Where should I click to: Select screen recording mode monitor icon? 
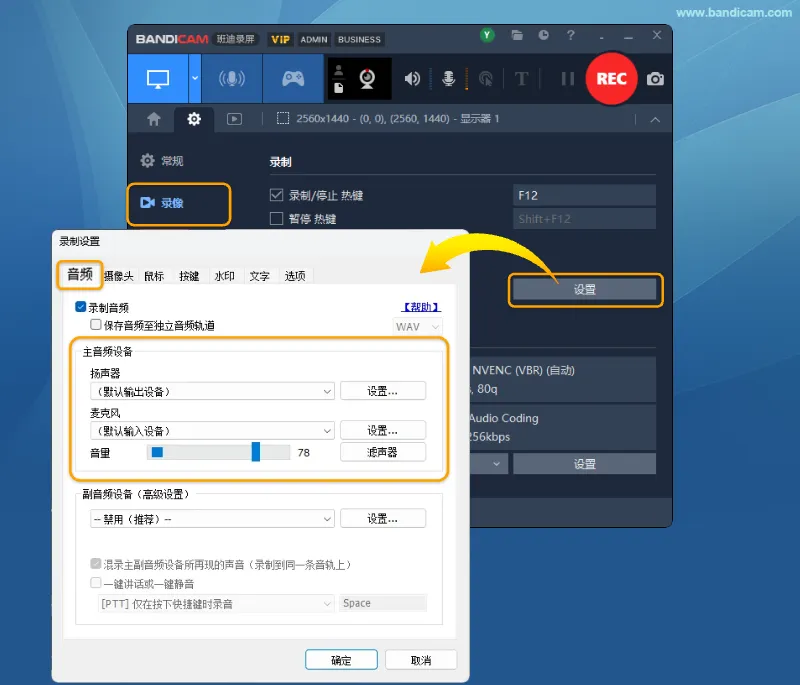(158, 79)
